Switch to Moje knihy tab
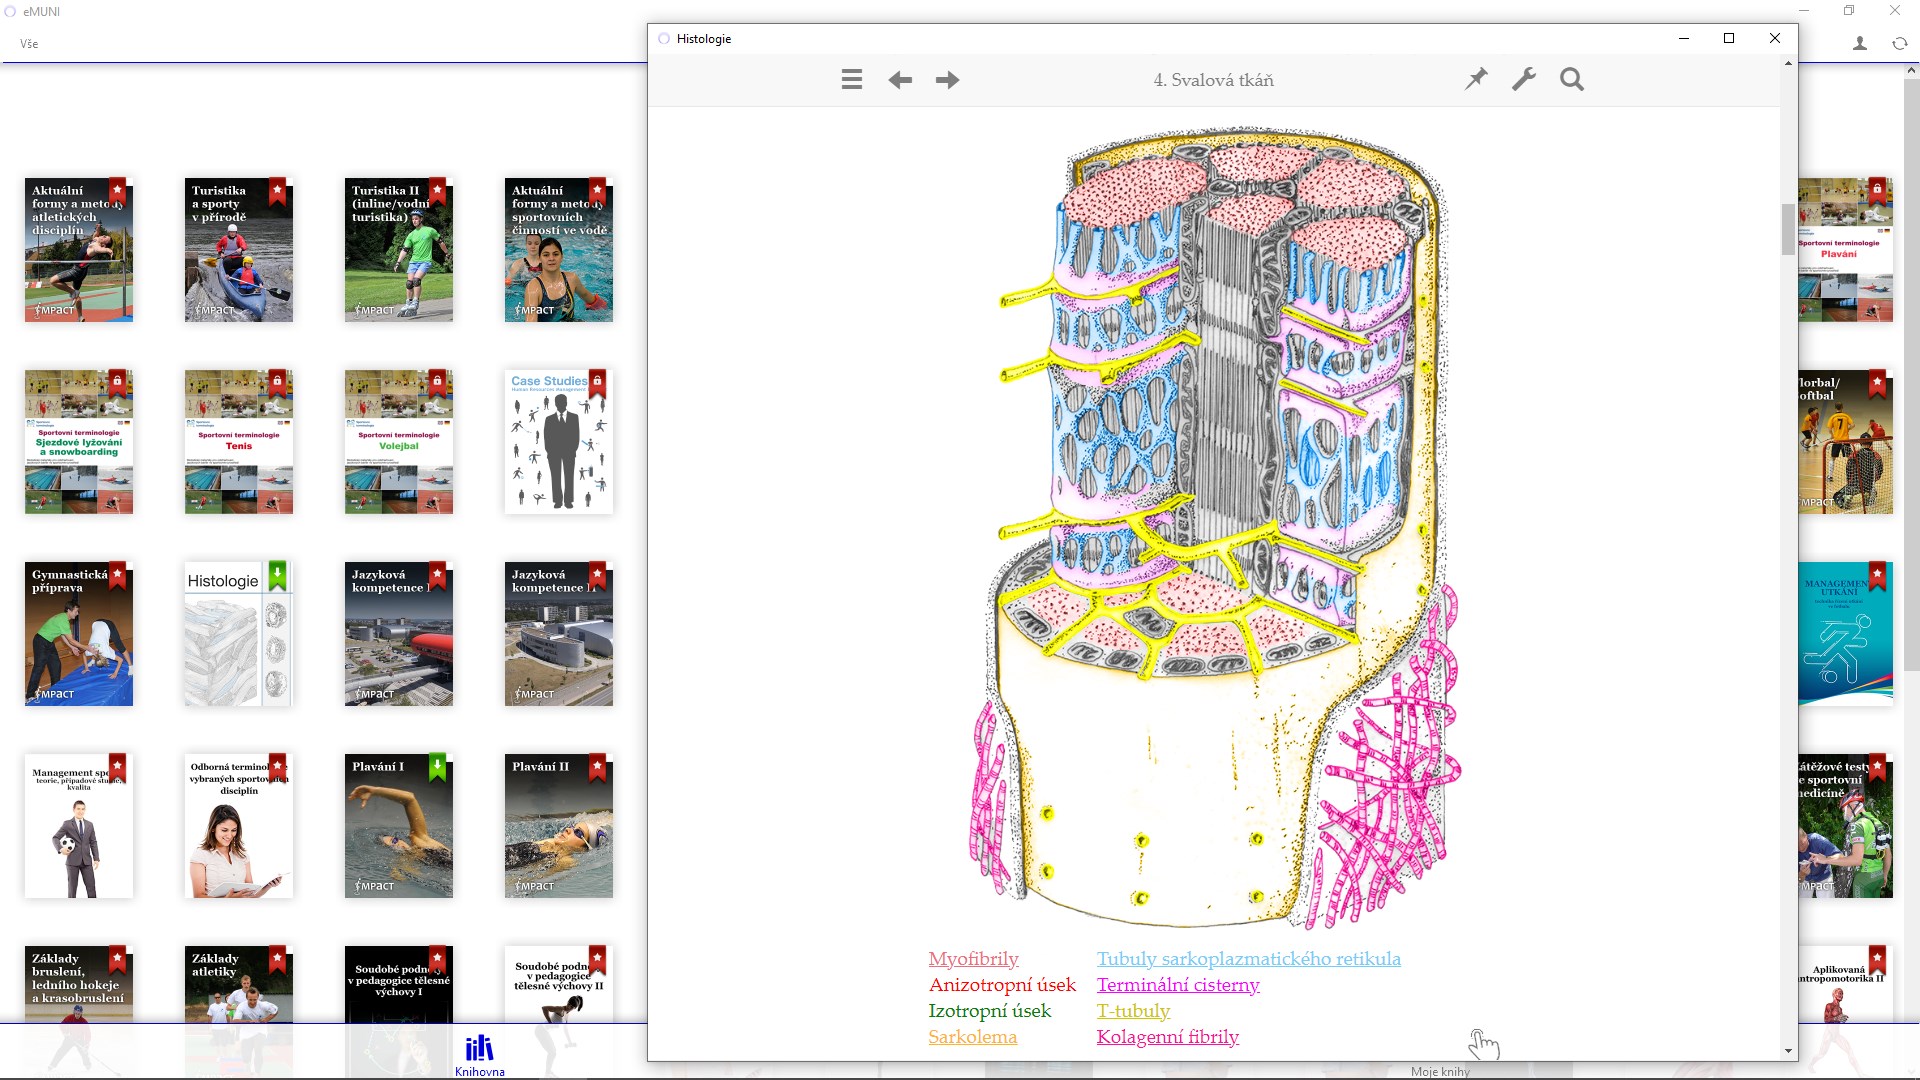Viewport: 1920px width, 1080px height. click(x=1440, y=1071)
